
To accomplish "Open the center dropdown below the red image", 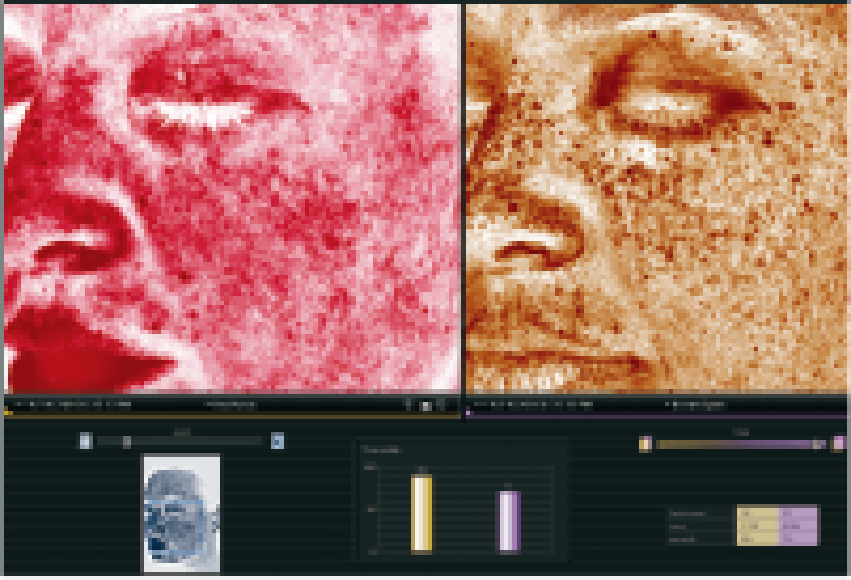I will (232, 405).
